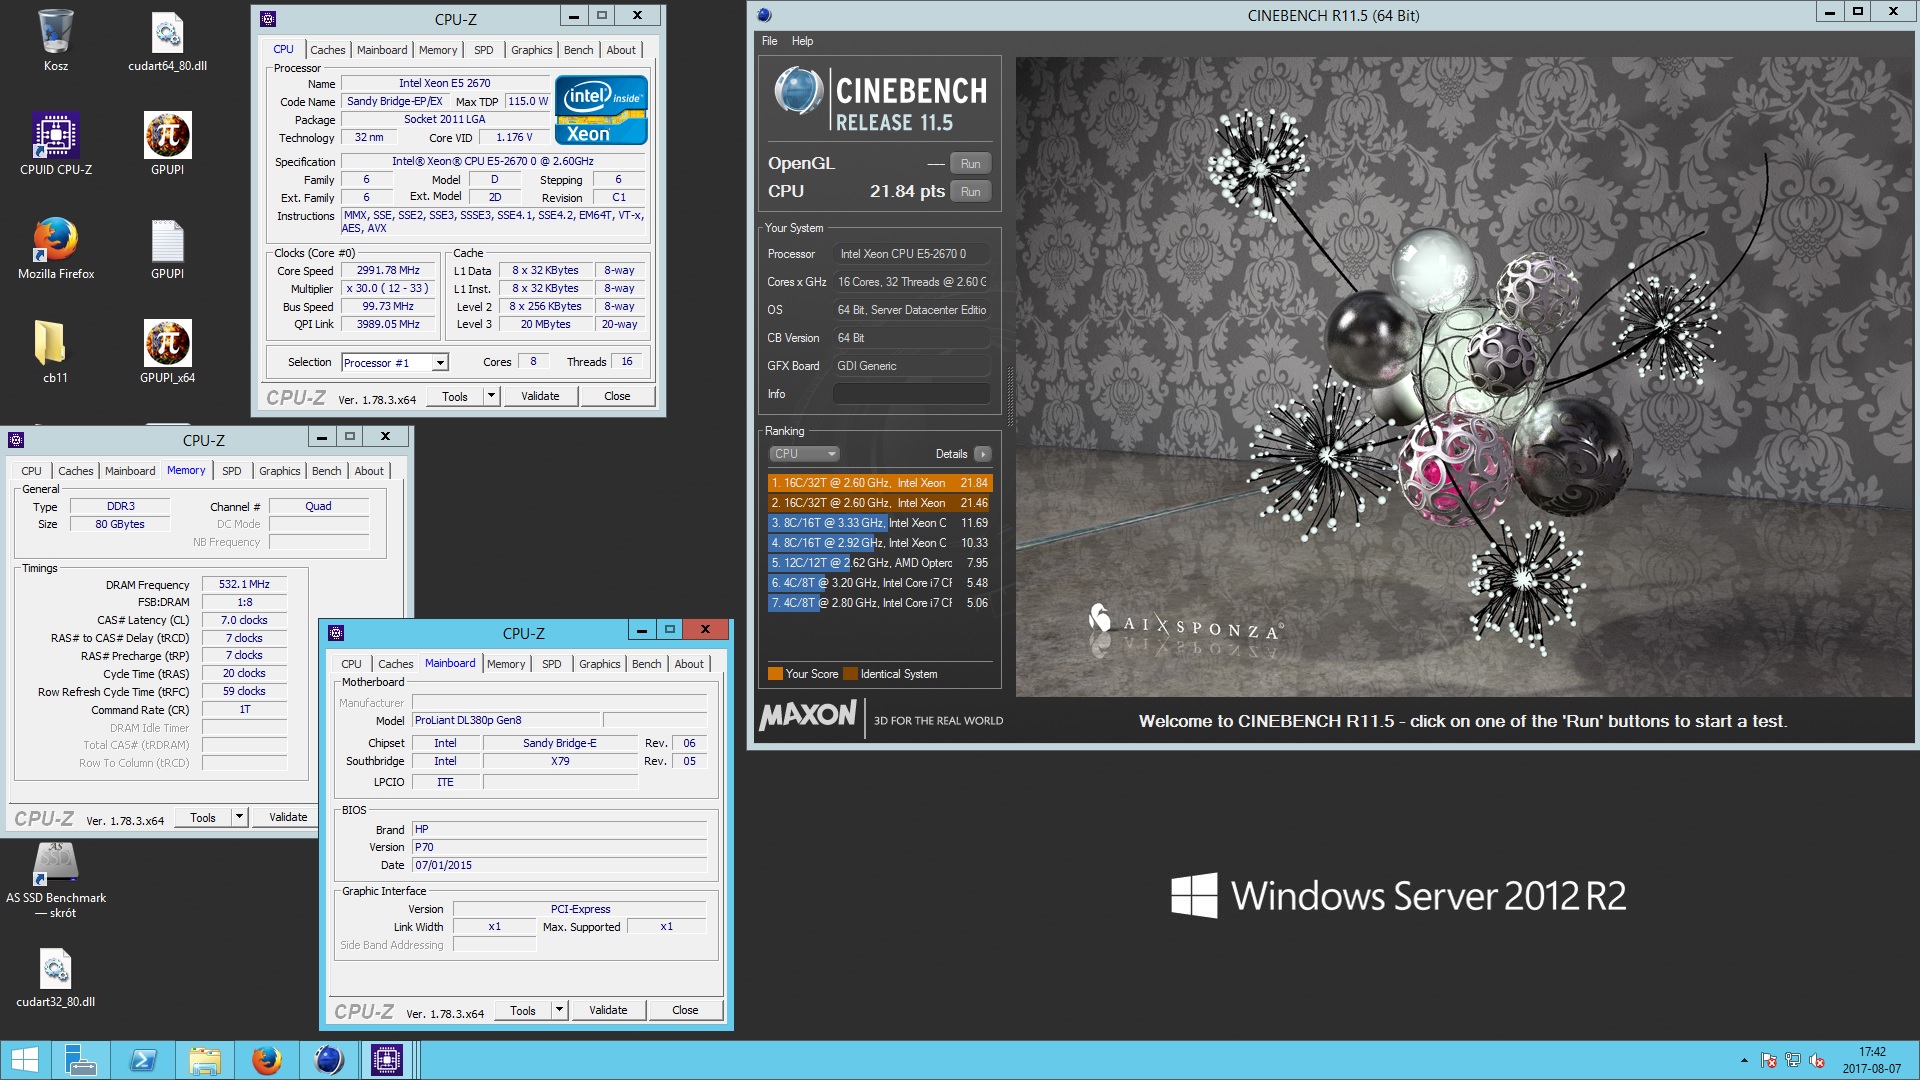Image resolution: width=1920 pixels, height=1080 pixels.
Task: Open the CPU ranking type dropdown in Cinebench
Action: click(x=805, y=454)
